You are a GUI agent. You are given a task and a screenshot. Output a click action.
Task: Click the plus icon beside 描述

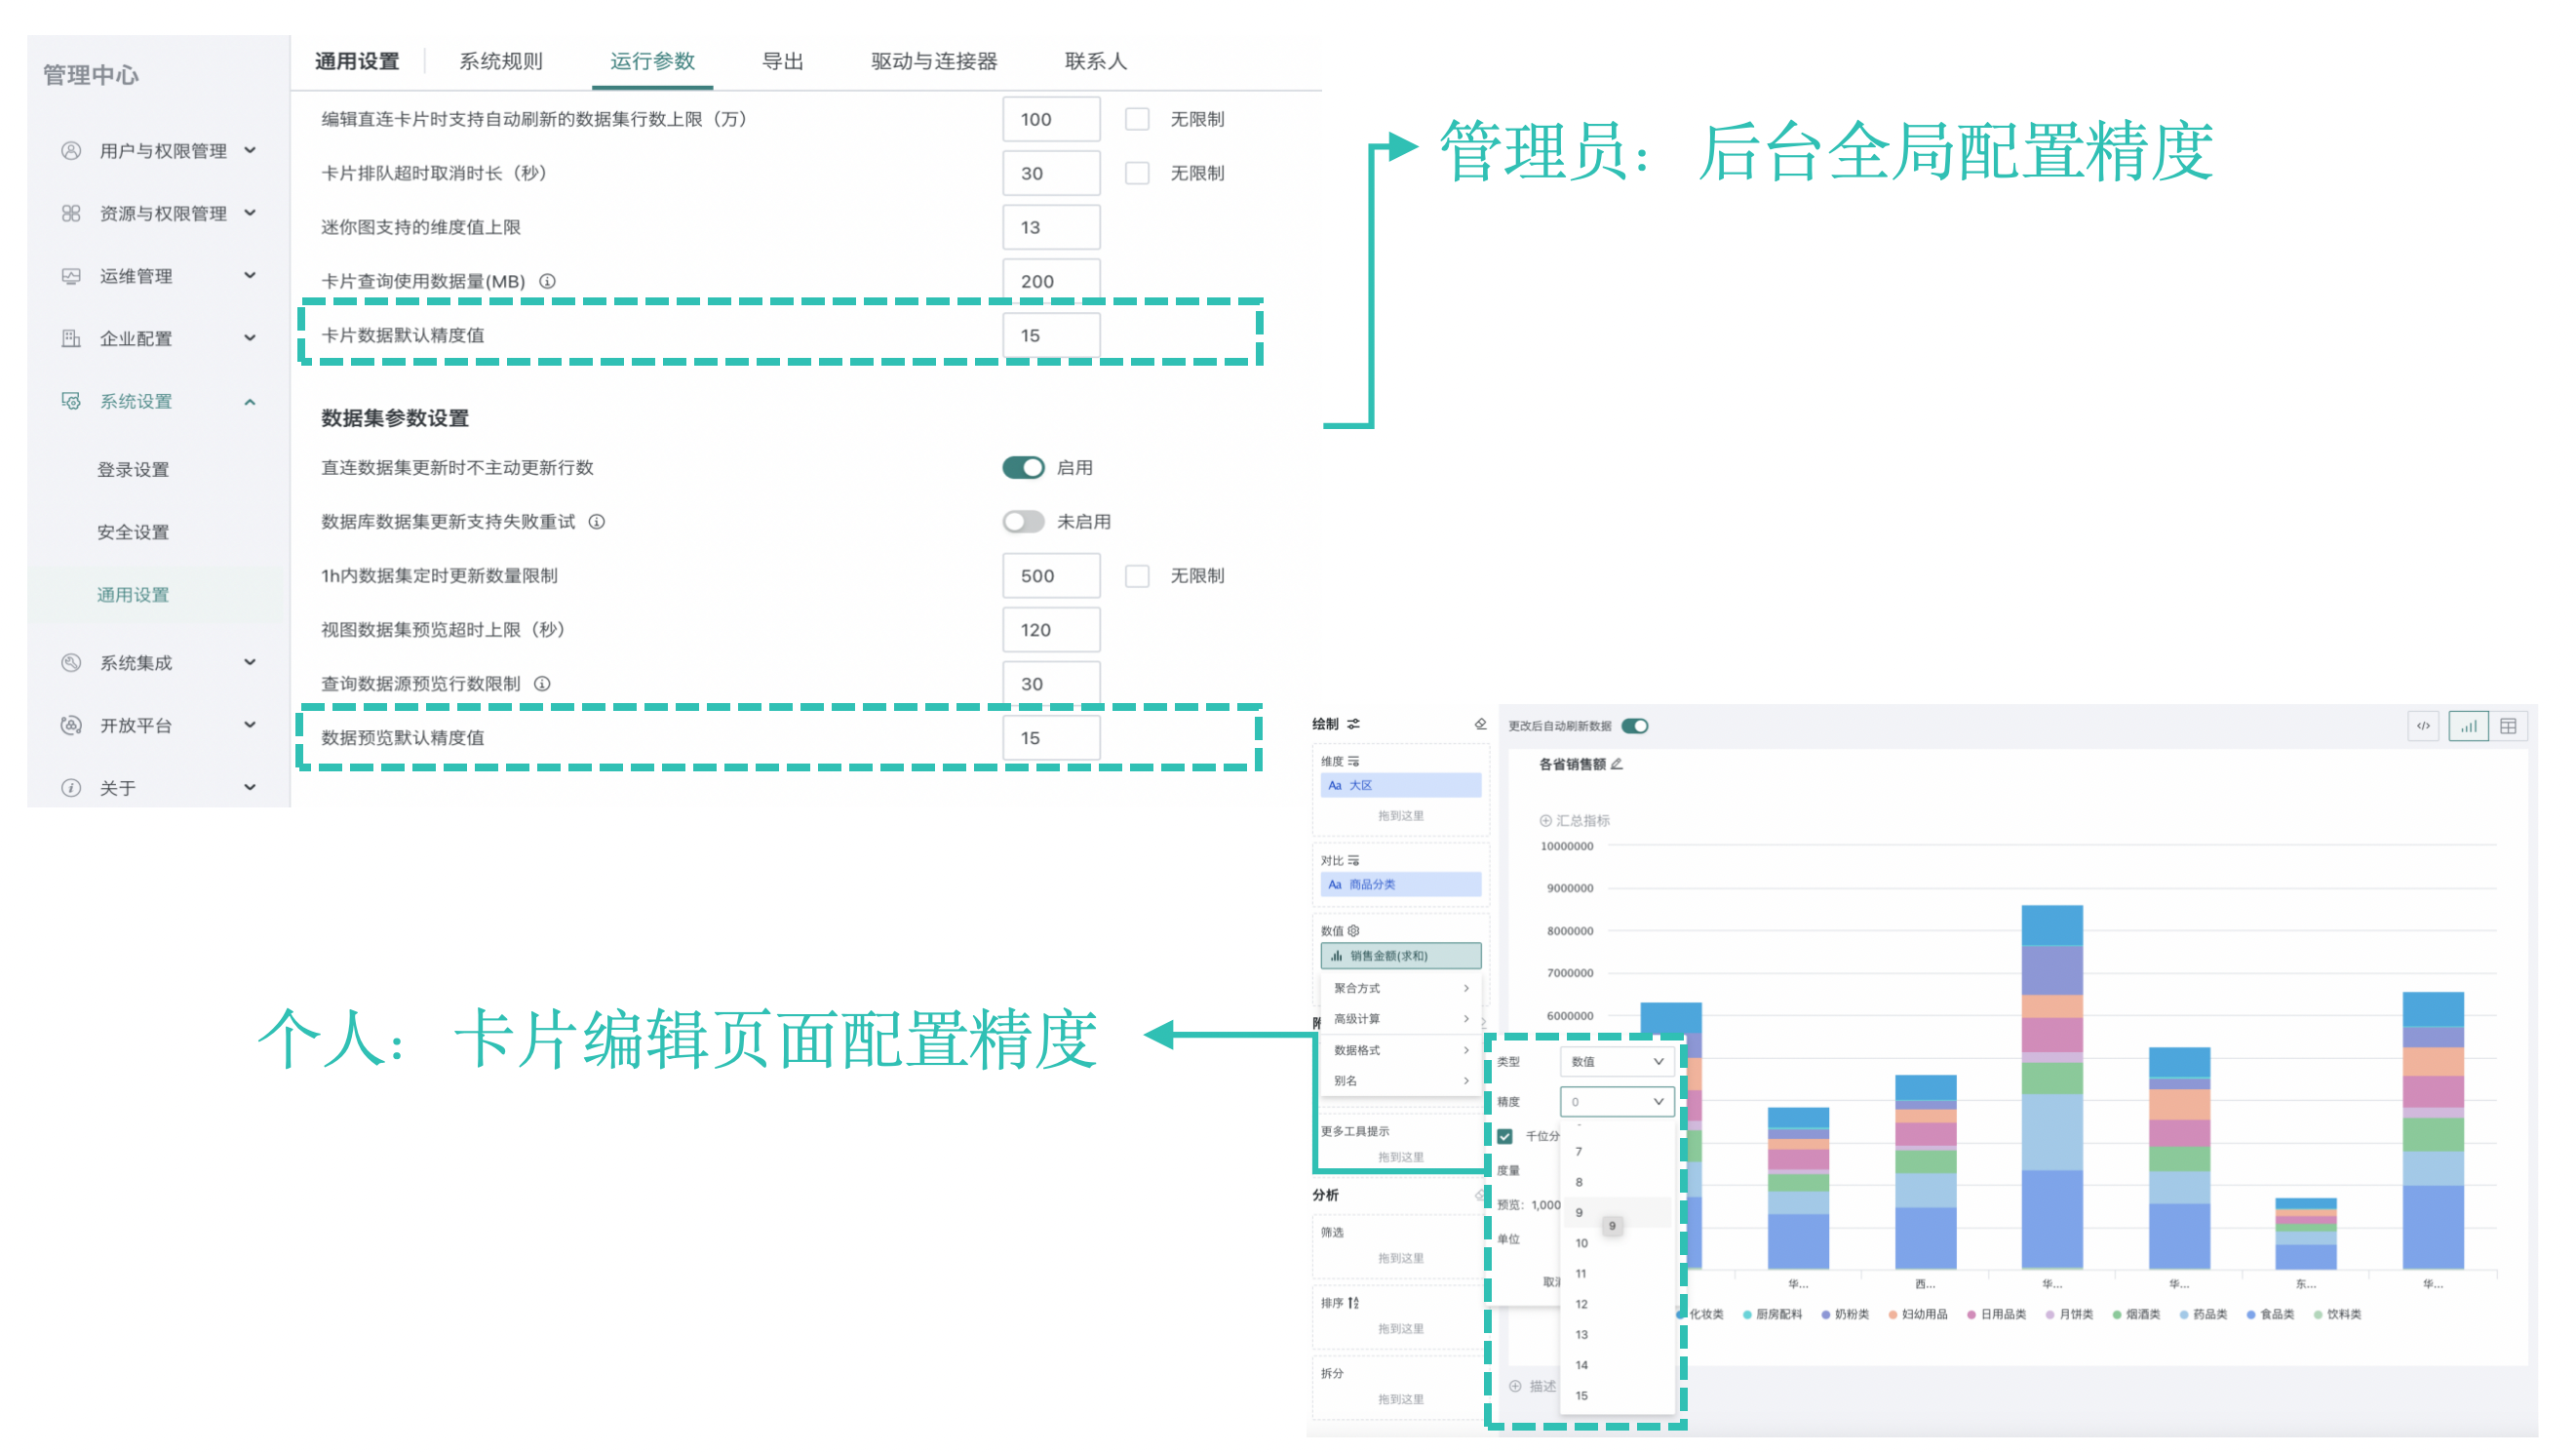[x=1515, y=1385]
